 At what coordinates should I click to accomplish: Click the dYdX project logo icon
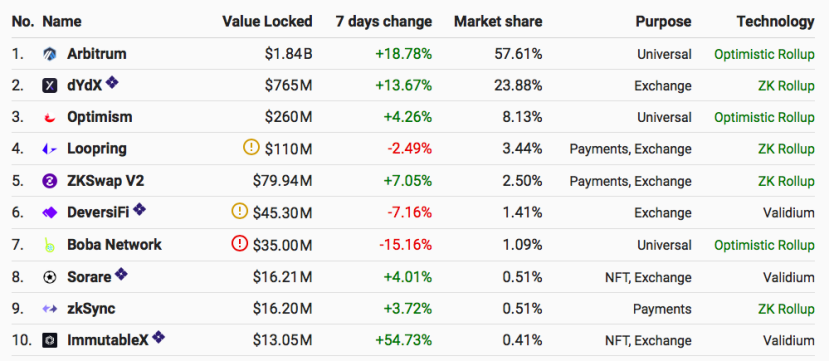(x=49, y=86)
